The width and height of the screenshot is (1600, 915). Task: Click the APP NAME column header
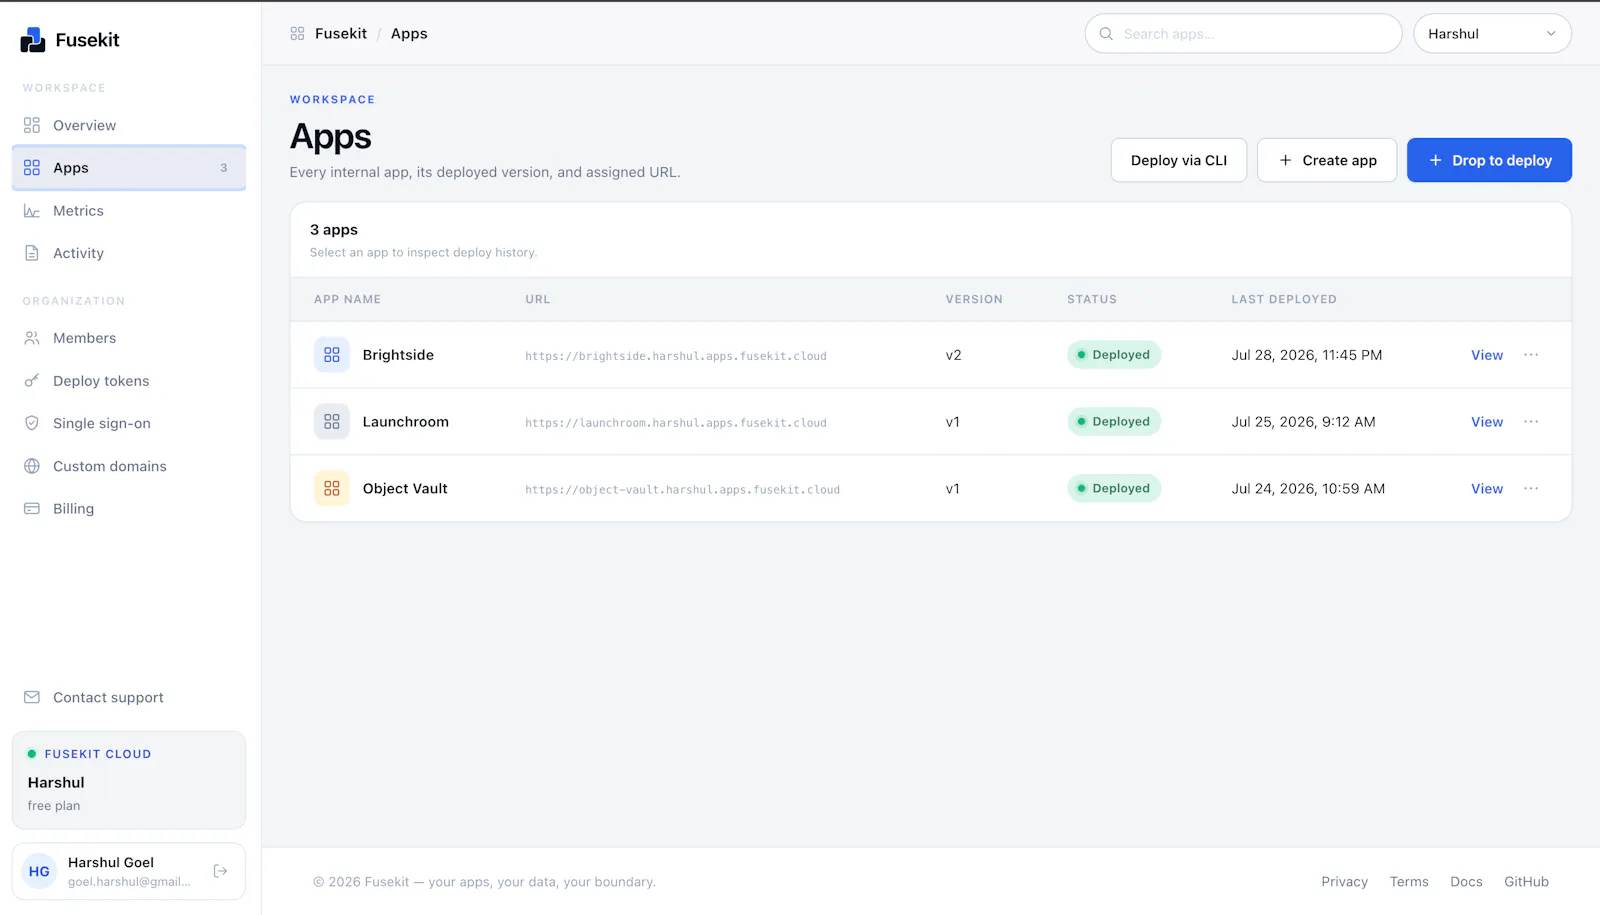(347, 299)
